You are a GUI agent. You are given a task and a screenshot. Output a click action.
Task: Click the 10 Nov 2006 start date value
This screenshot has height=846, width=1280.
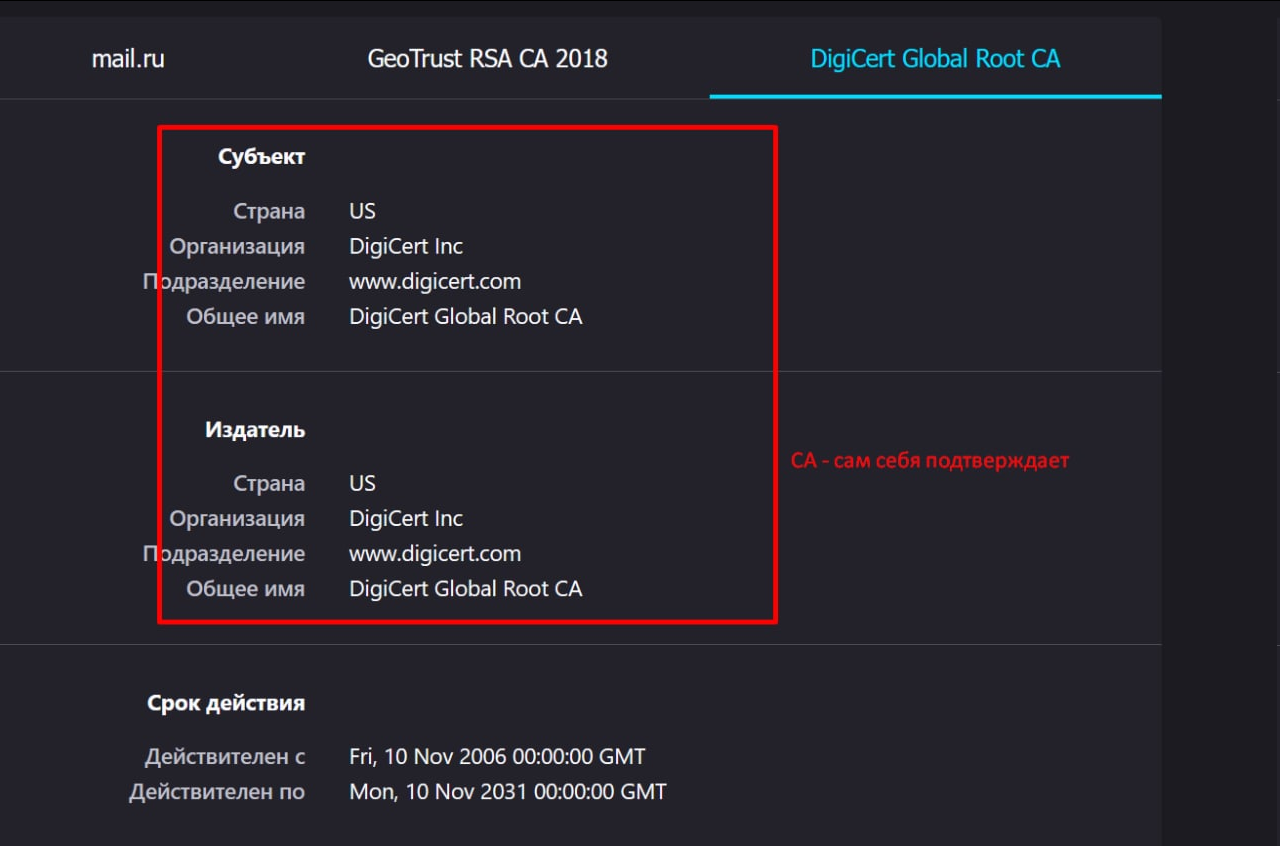tap(497, 756)
